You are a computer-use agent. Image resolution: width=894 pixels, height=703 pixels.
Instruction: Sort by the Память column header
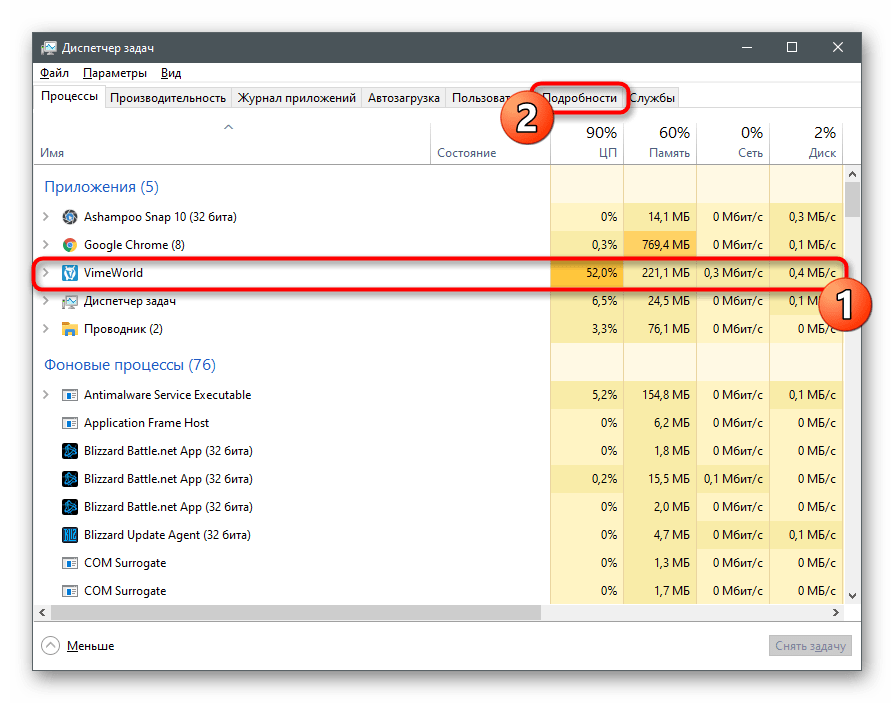click(x=660, y=143)
